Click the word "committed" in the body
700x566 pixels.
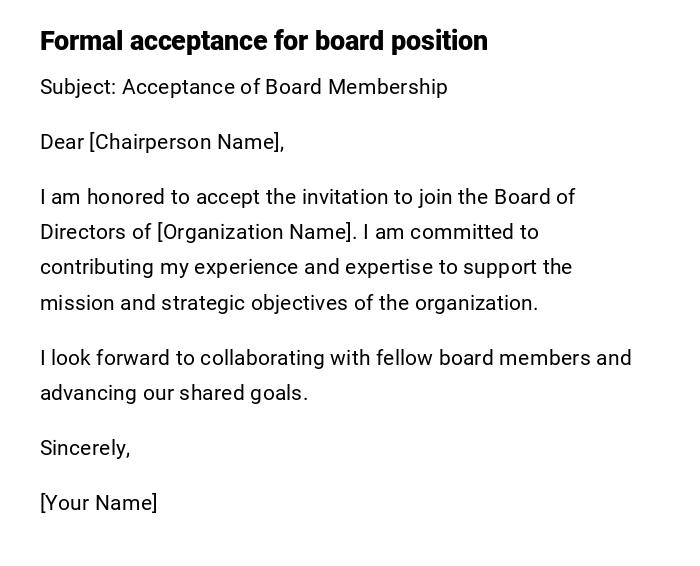[462, 232]
